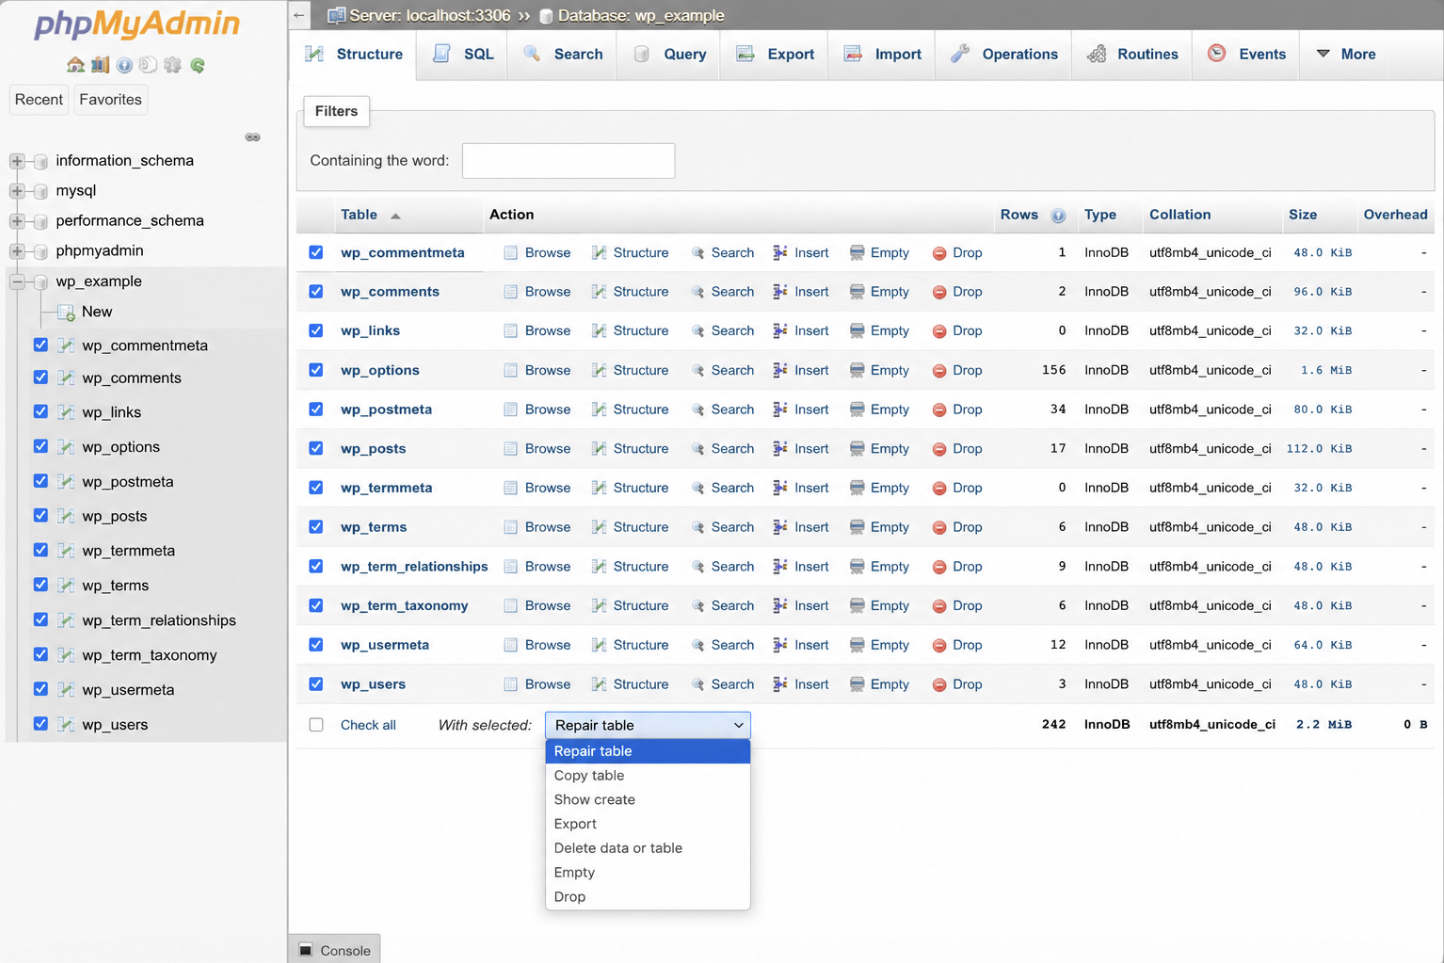Open the With selected Repair table dropdown

pos(648,725)
